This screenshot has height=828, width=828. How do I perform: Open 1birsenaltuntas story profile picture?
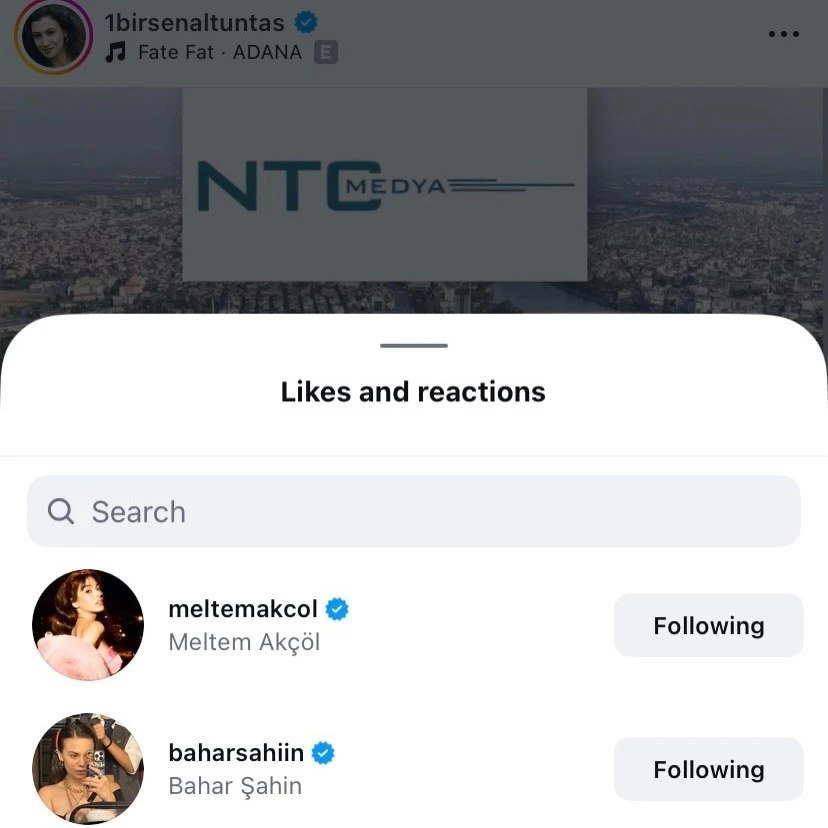click(x=53, y=37)
